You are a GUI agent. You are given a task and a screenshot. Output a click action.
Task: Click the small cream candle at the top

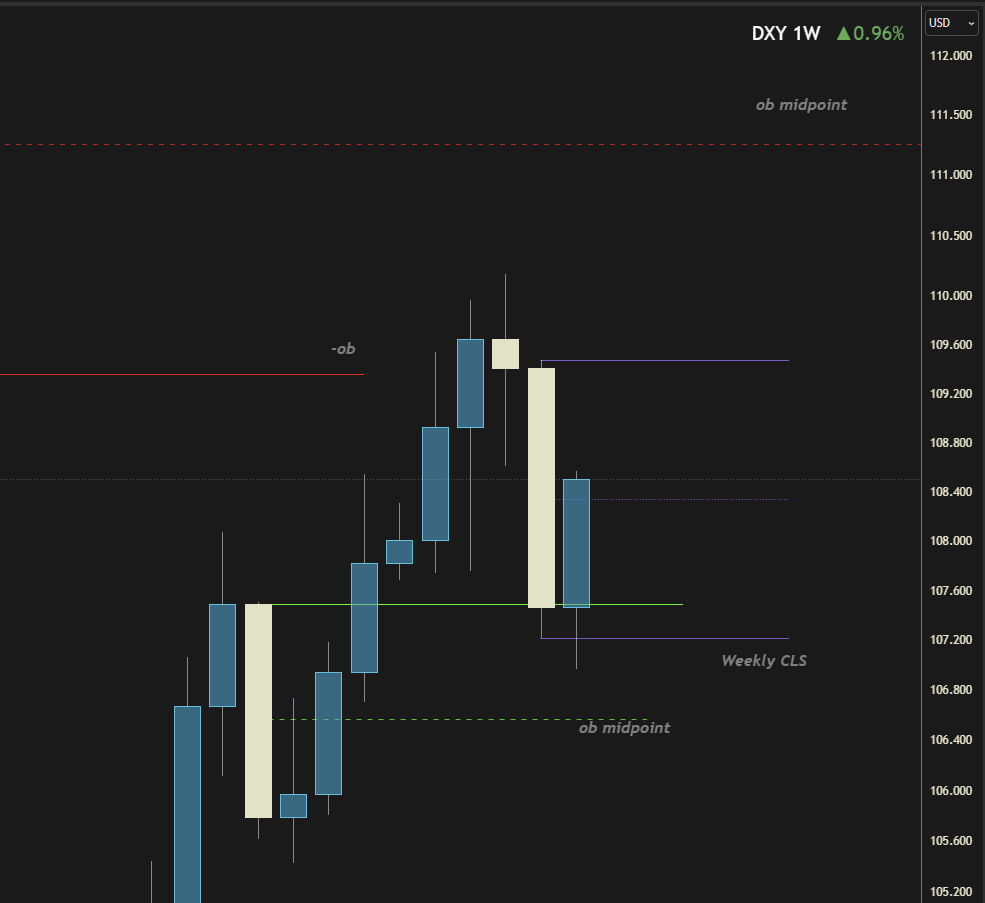click(506, 354)
